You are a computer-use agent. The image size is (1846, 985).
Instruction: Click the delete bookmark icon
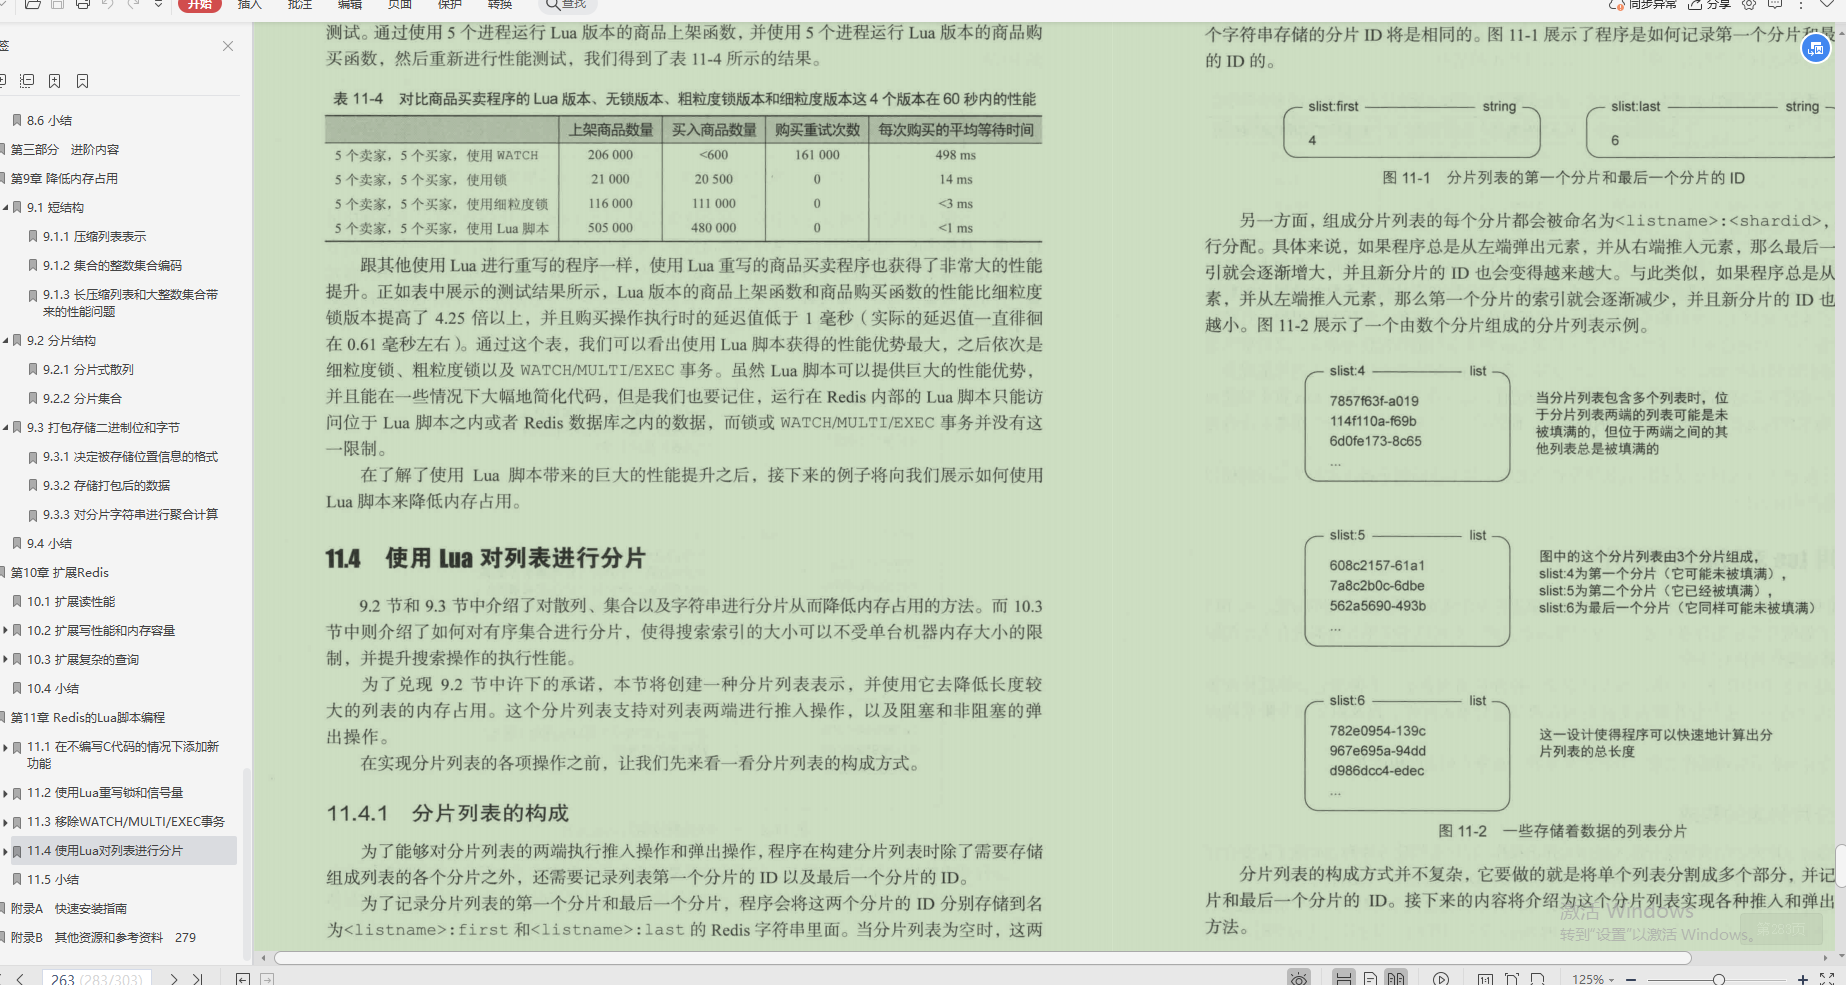point(83,80)
